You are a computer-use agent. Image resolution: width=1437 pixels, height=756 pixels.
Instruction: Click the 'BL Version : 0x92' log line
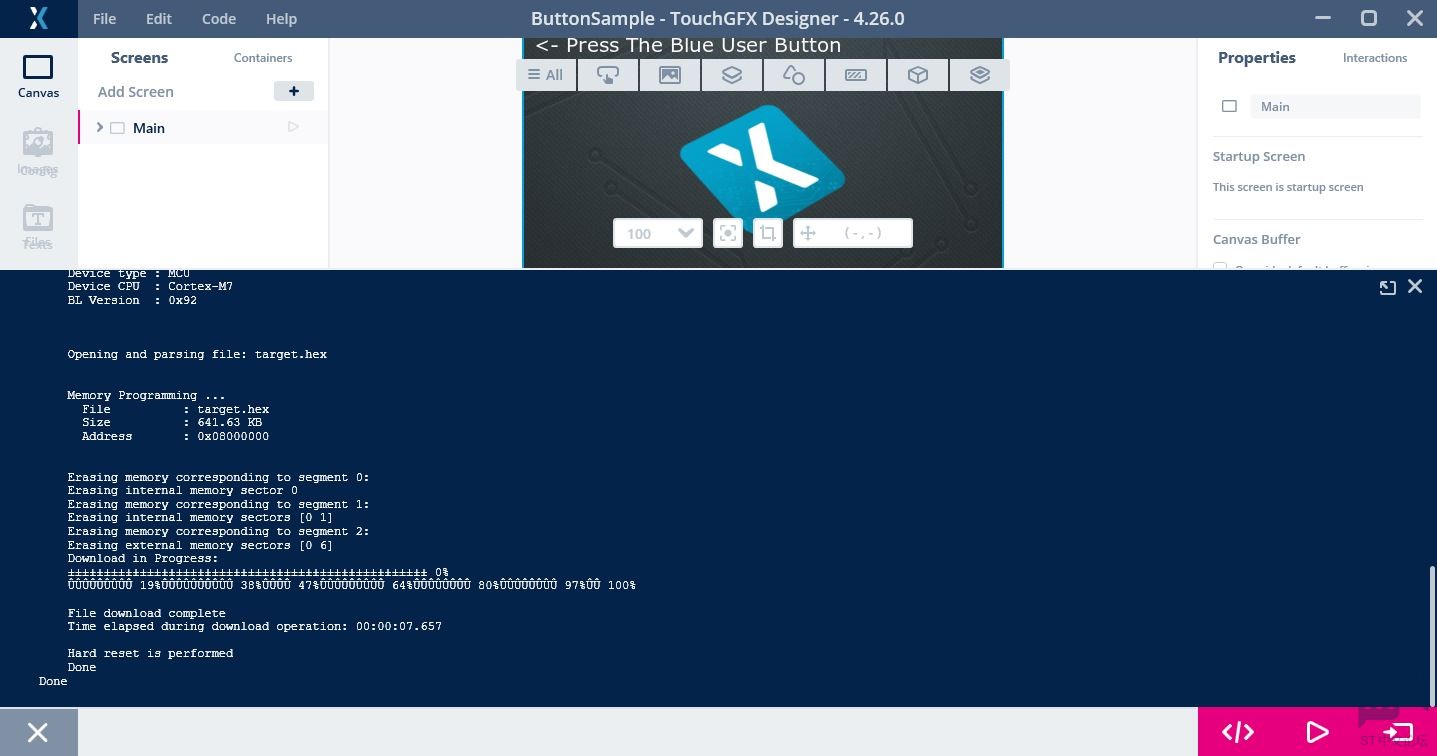(132, 300)
